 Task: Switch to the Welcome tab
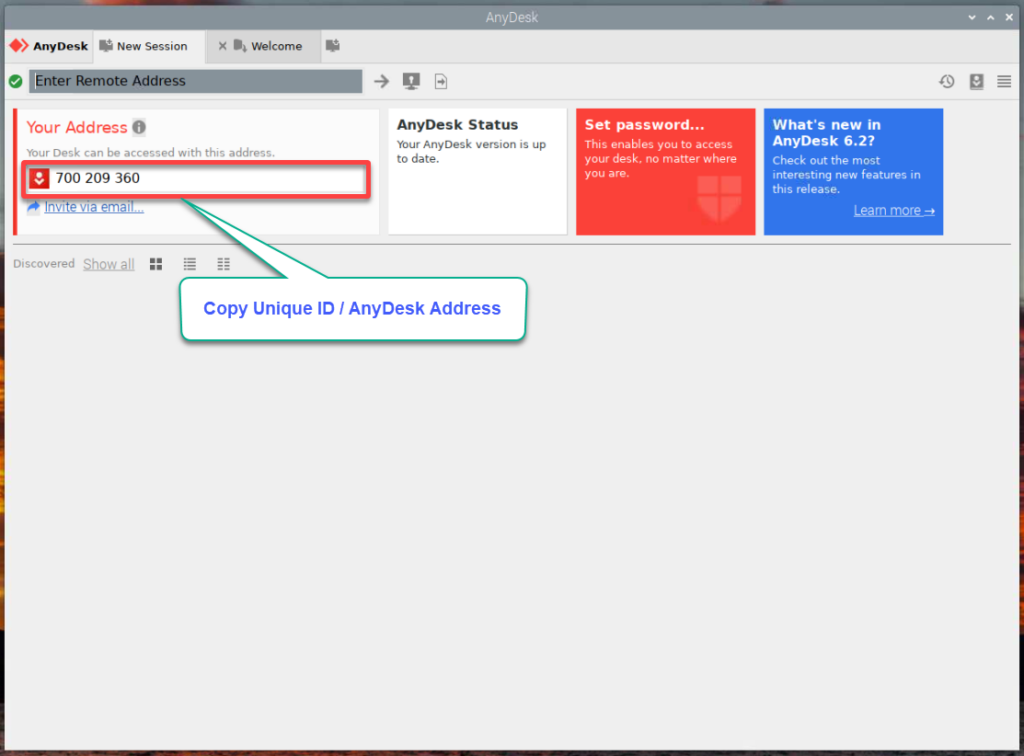[275, 46]
